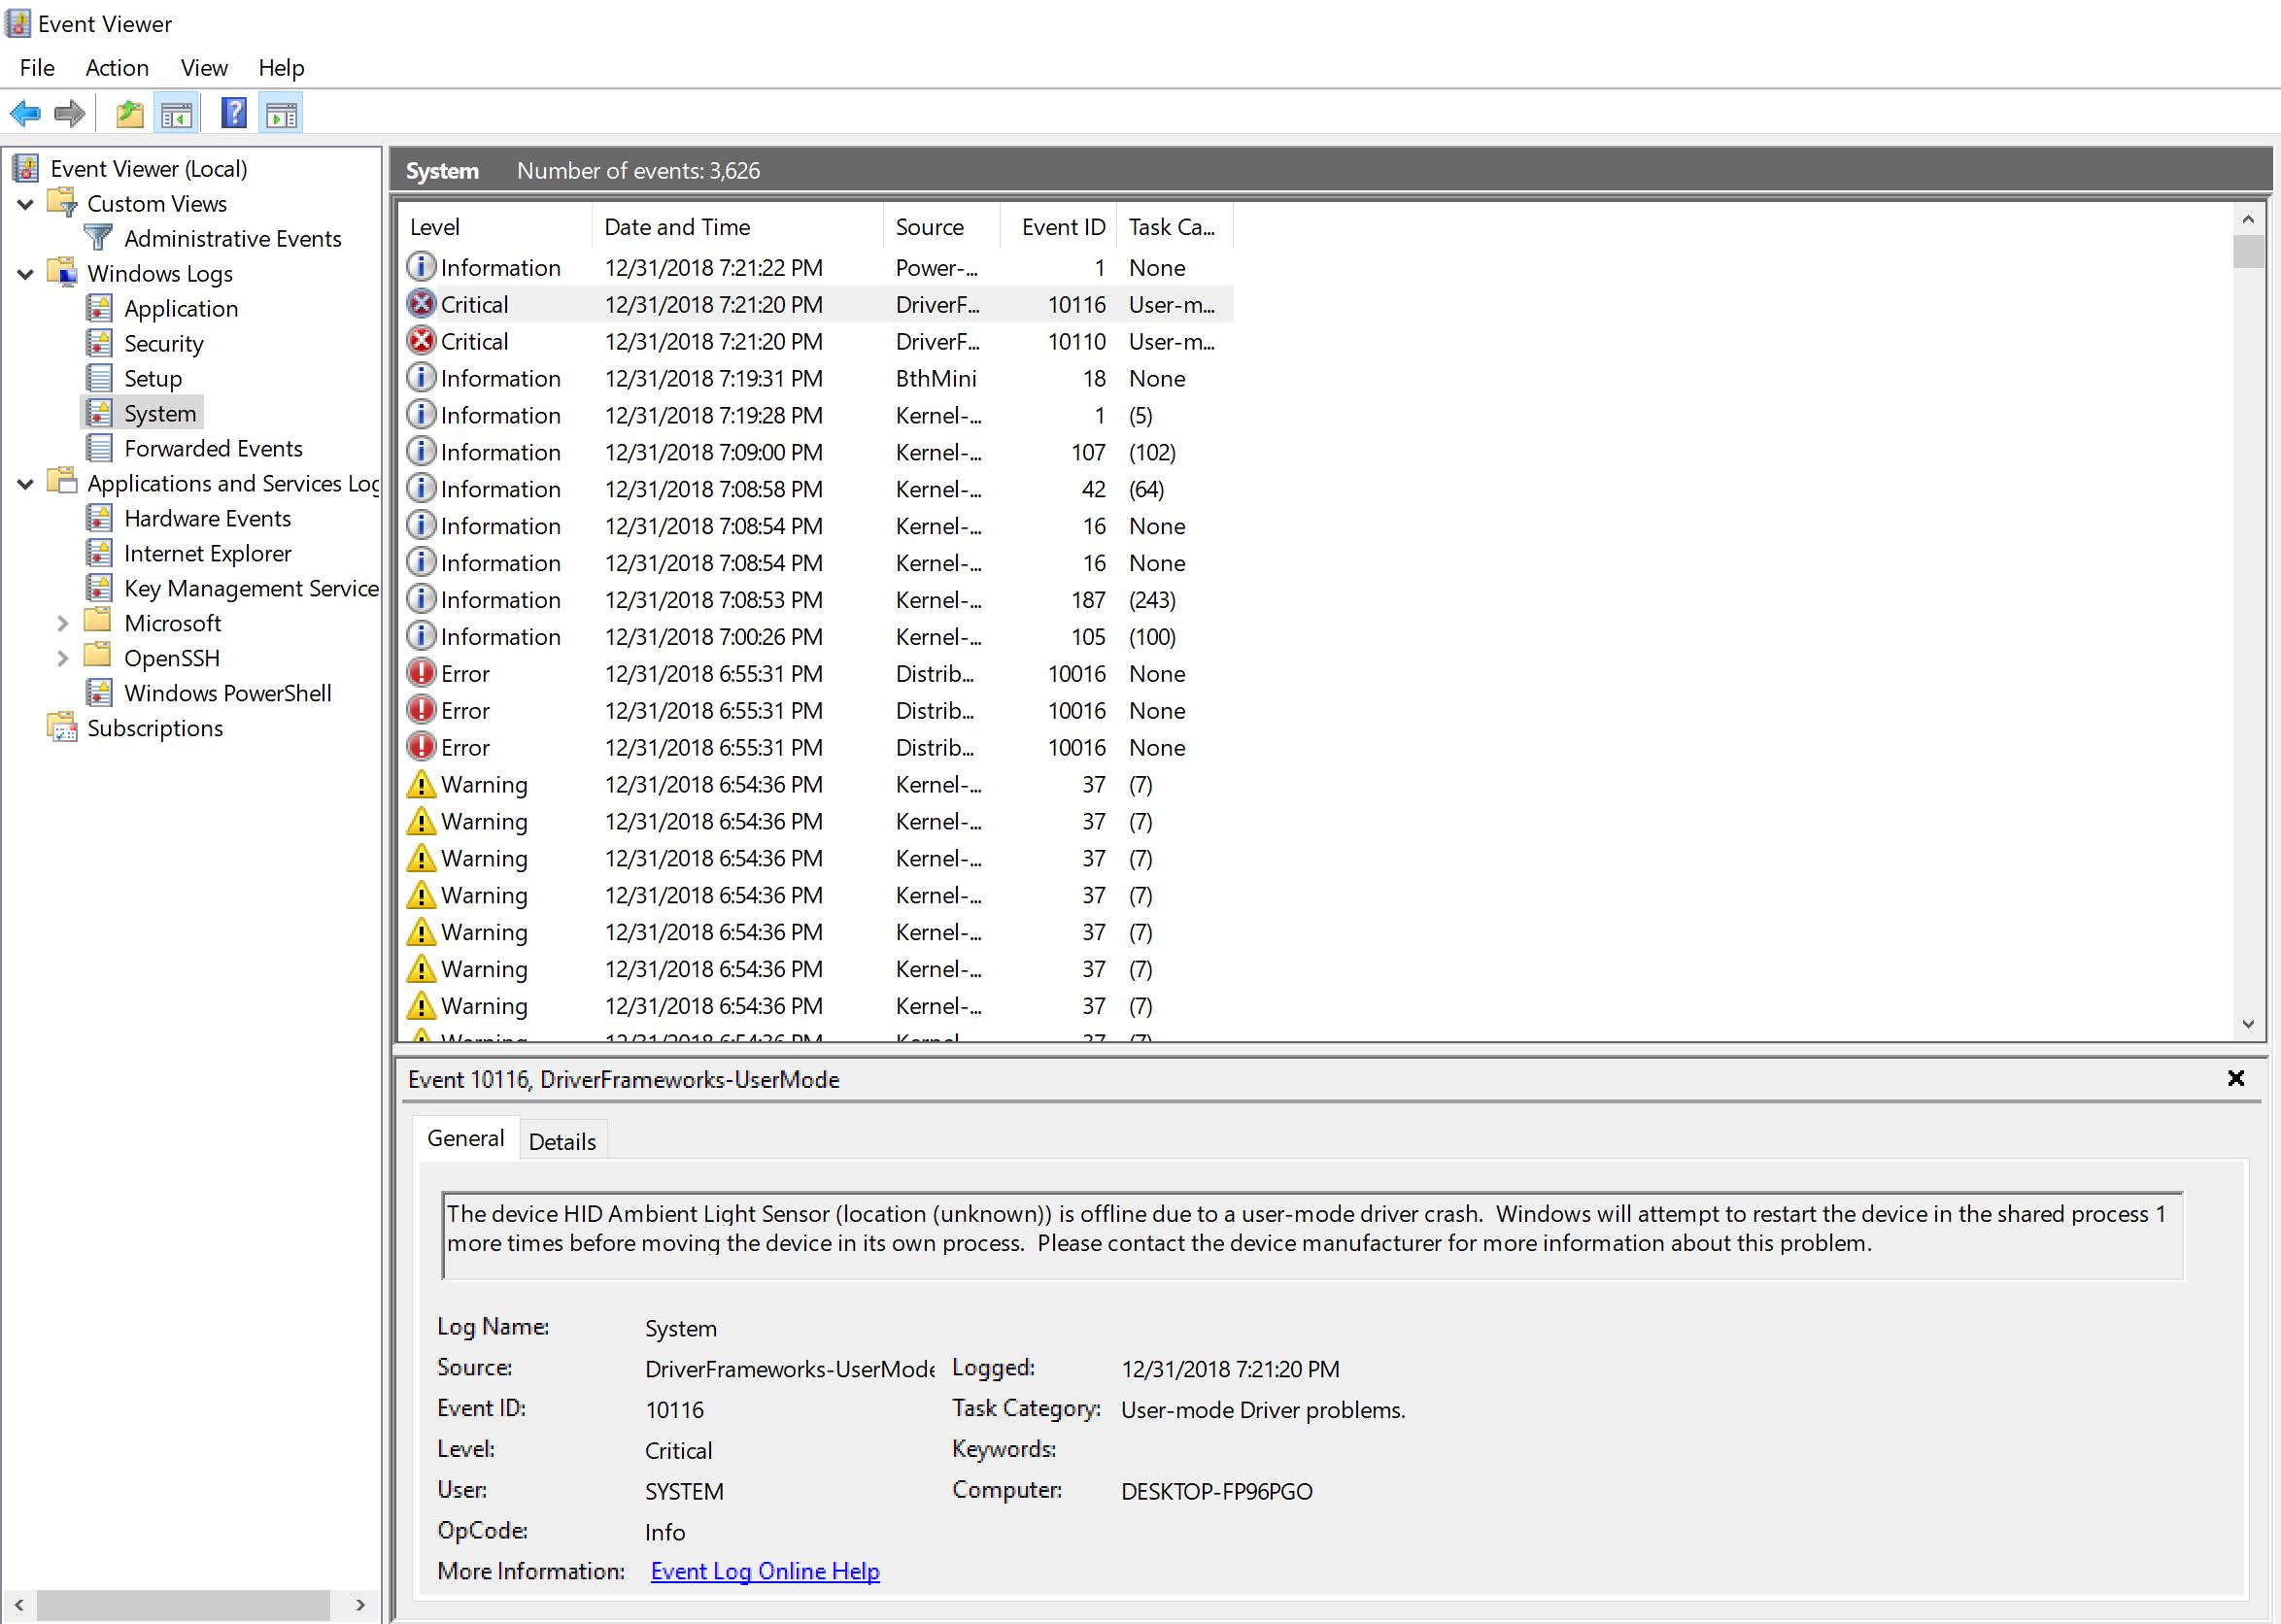The image size is (2281, 1624).
Task: Toggle the Show/Hide Console Tree icon
Action: 177,114
